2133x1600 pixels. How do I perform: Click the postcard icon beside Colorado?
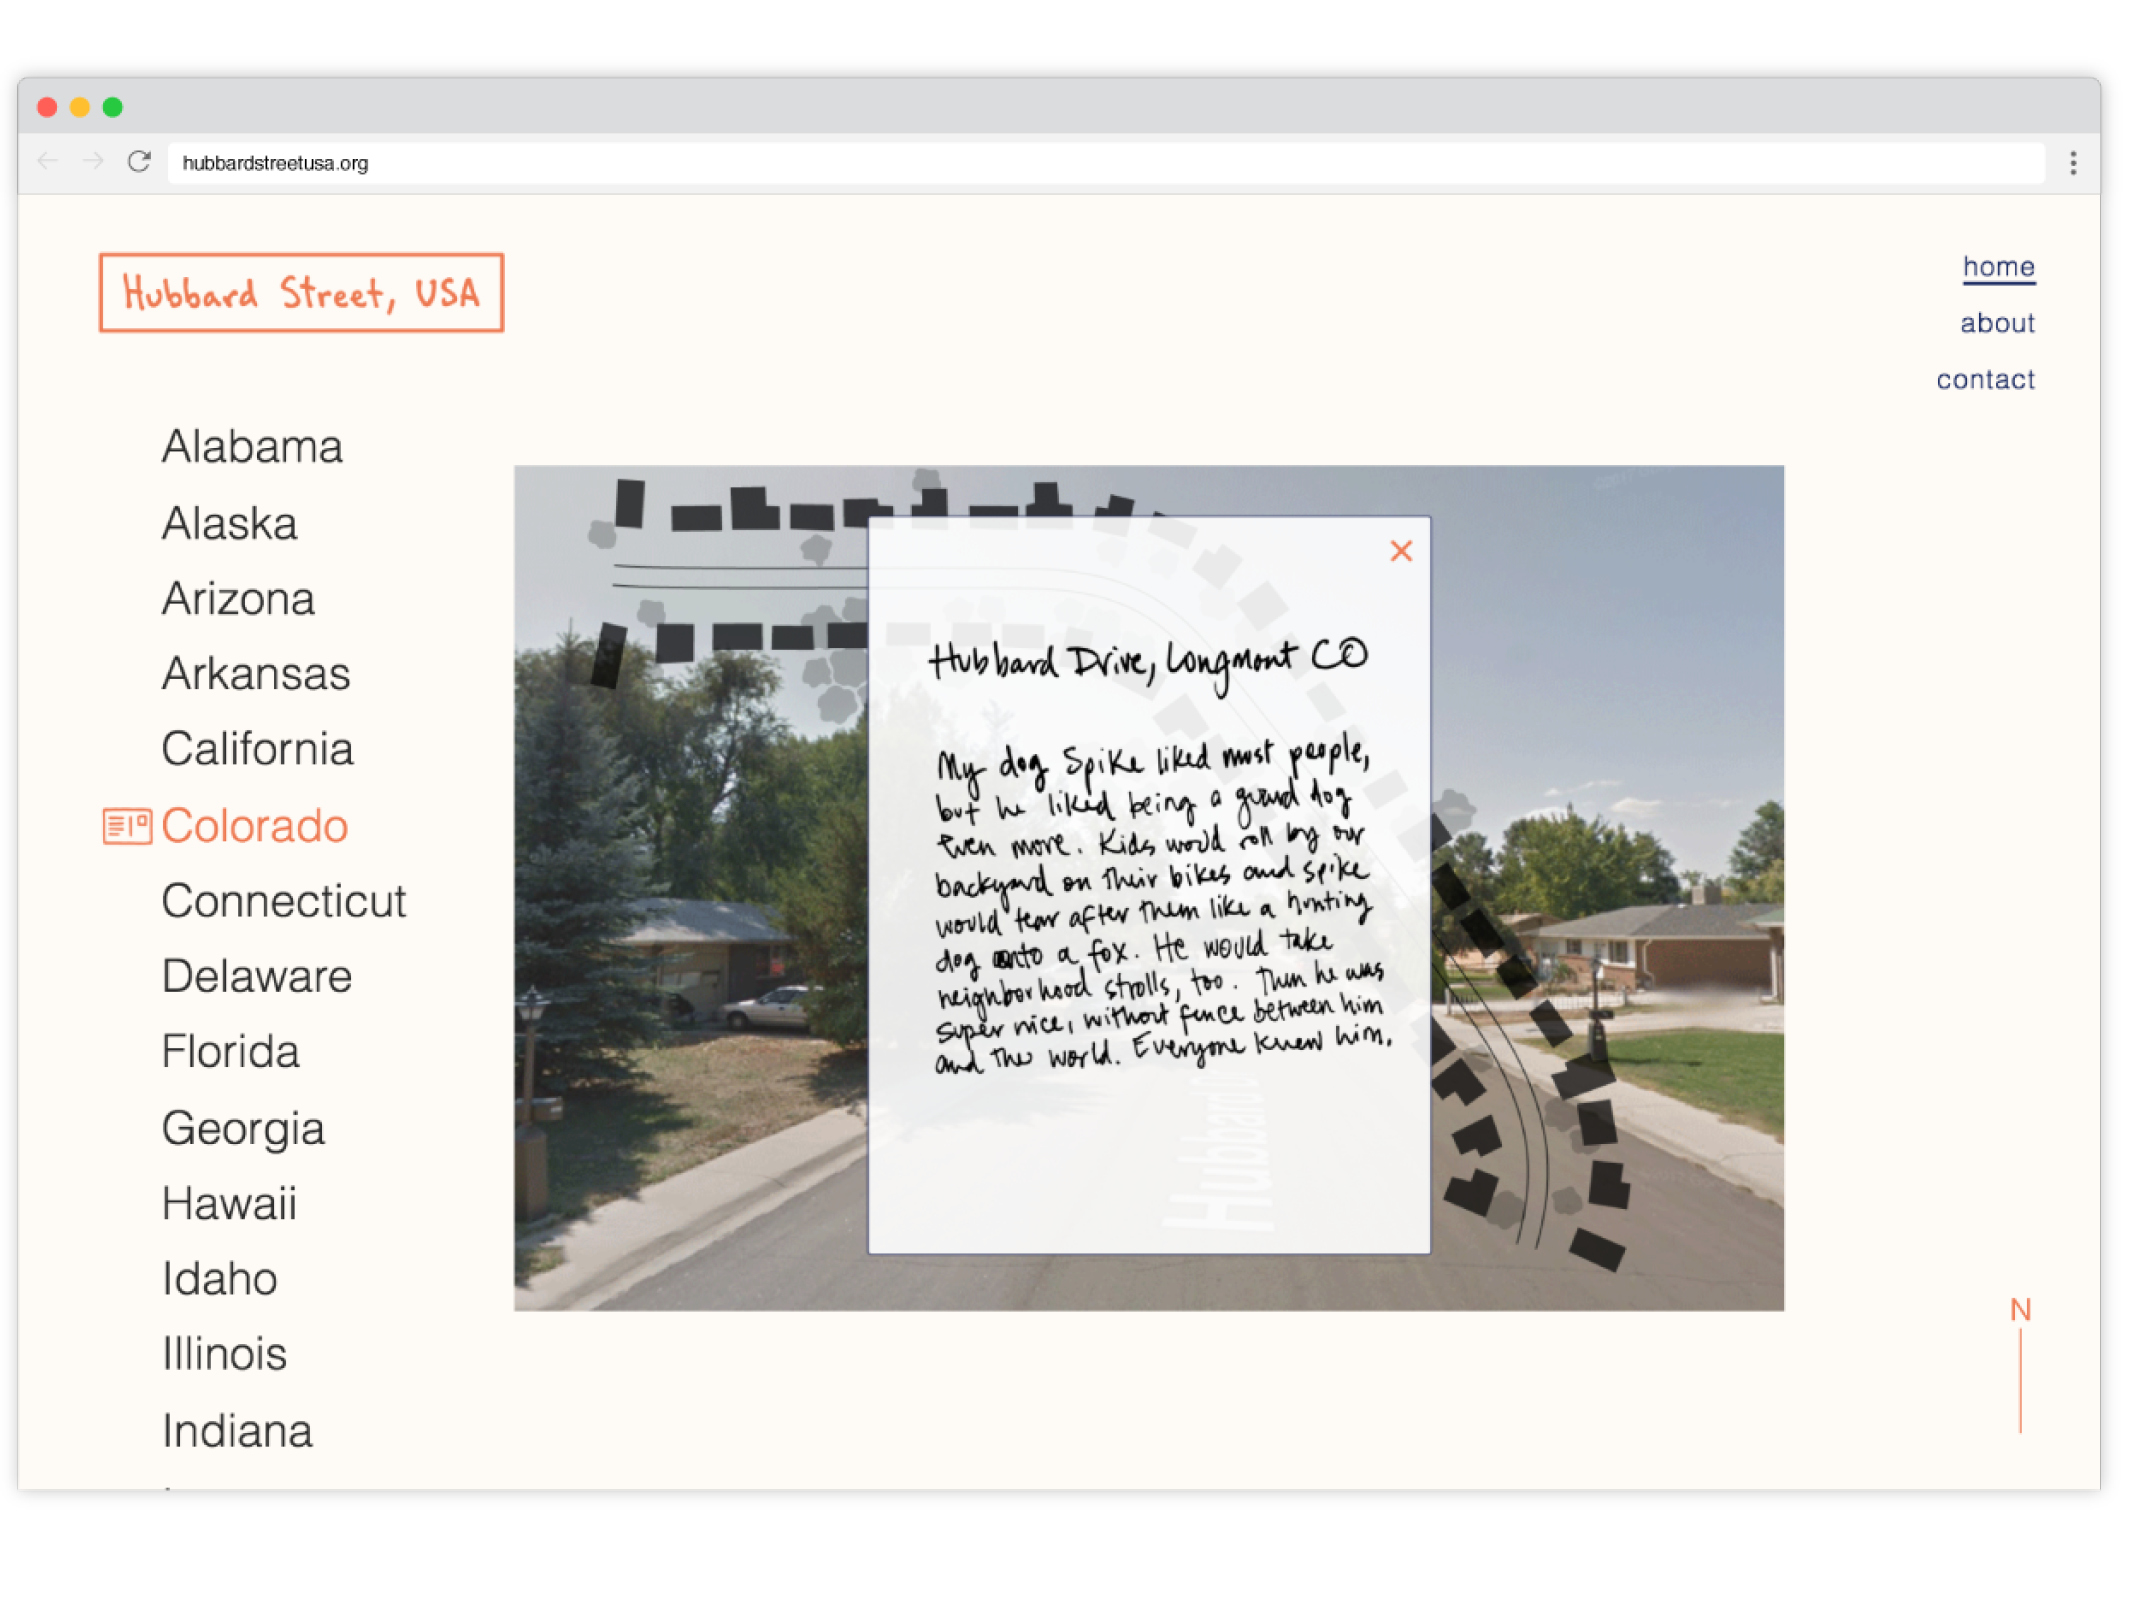coord(127,826)
